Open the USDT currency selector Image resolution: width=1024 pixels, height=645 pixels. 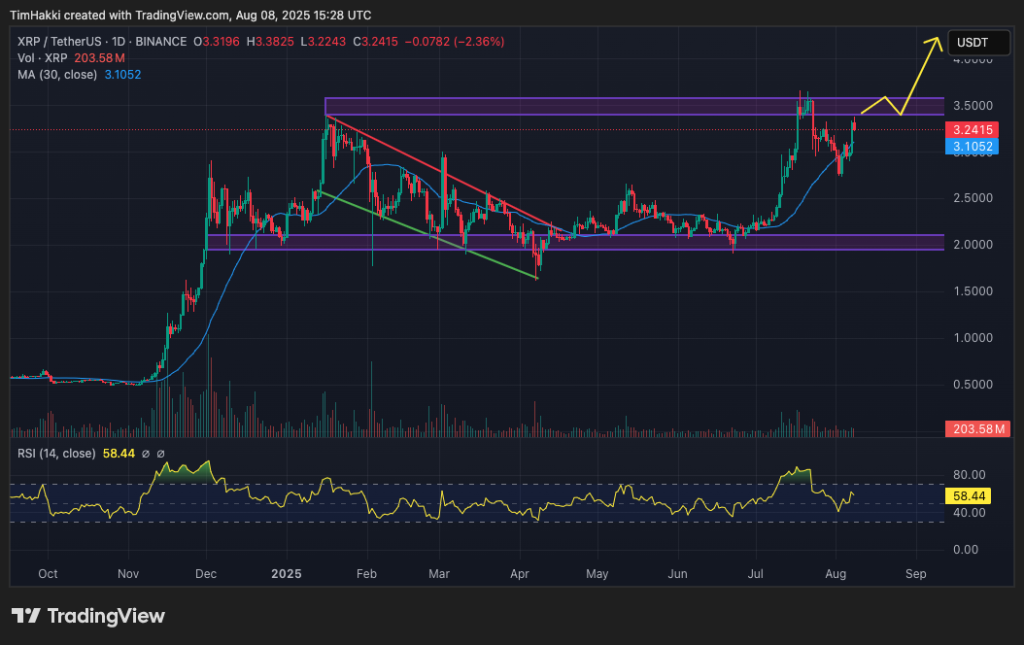tap(972, 43)
